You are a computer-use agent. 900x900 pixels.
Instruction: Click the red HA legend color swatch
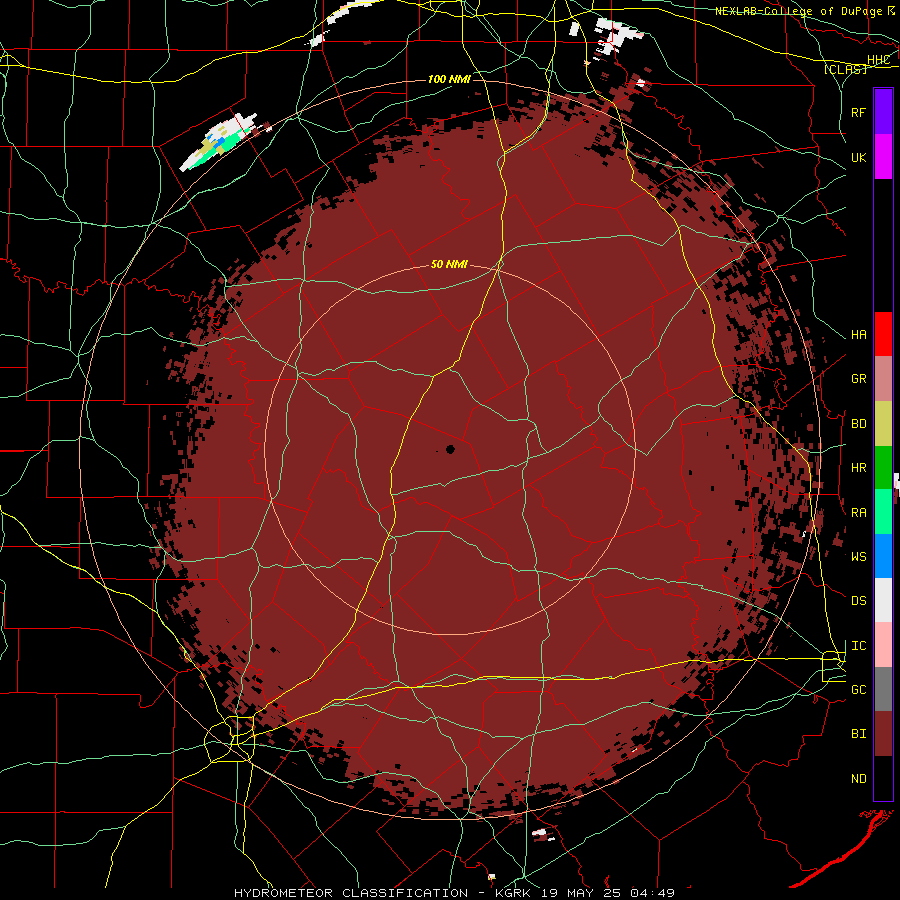point(883,334)
